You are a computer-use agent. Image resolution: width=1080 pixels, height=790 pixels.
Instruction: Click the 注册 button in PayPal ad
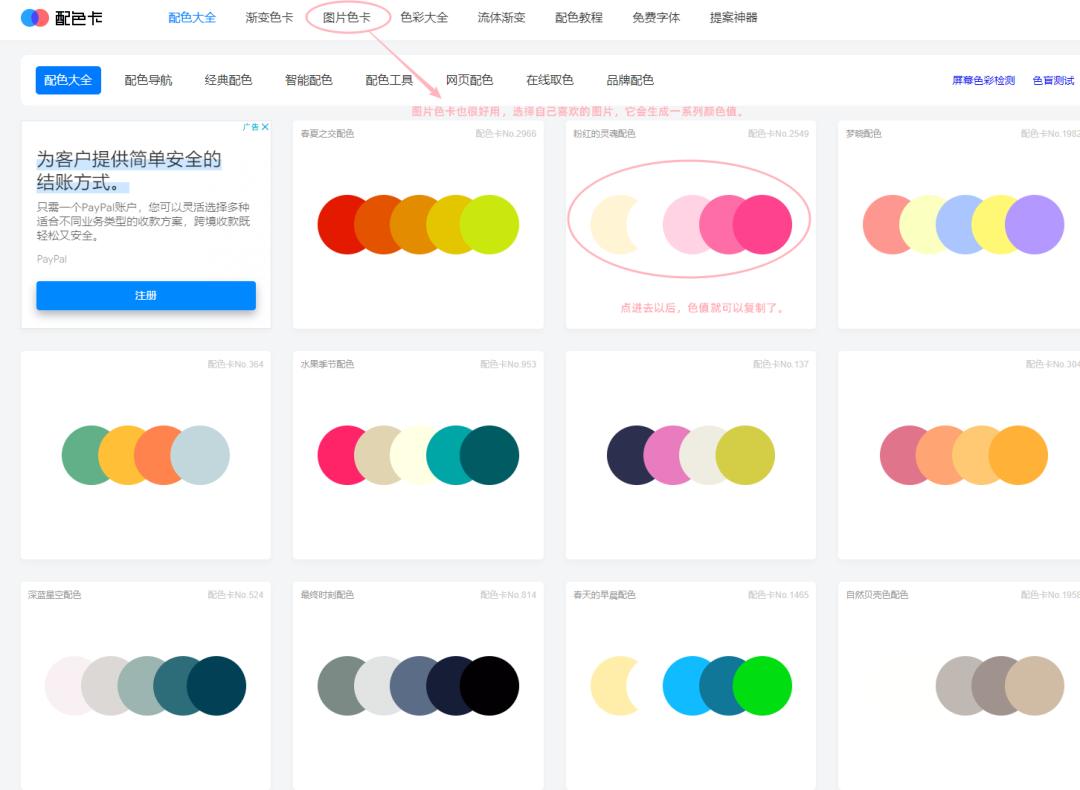[146, 295]
